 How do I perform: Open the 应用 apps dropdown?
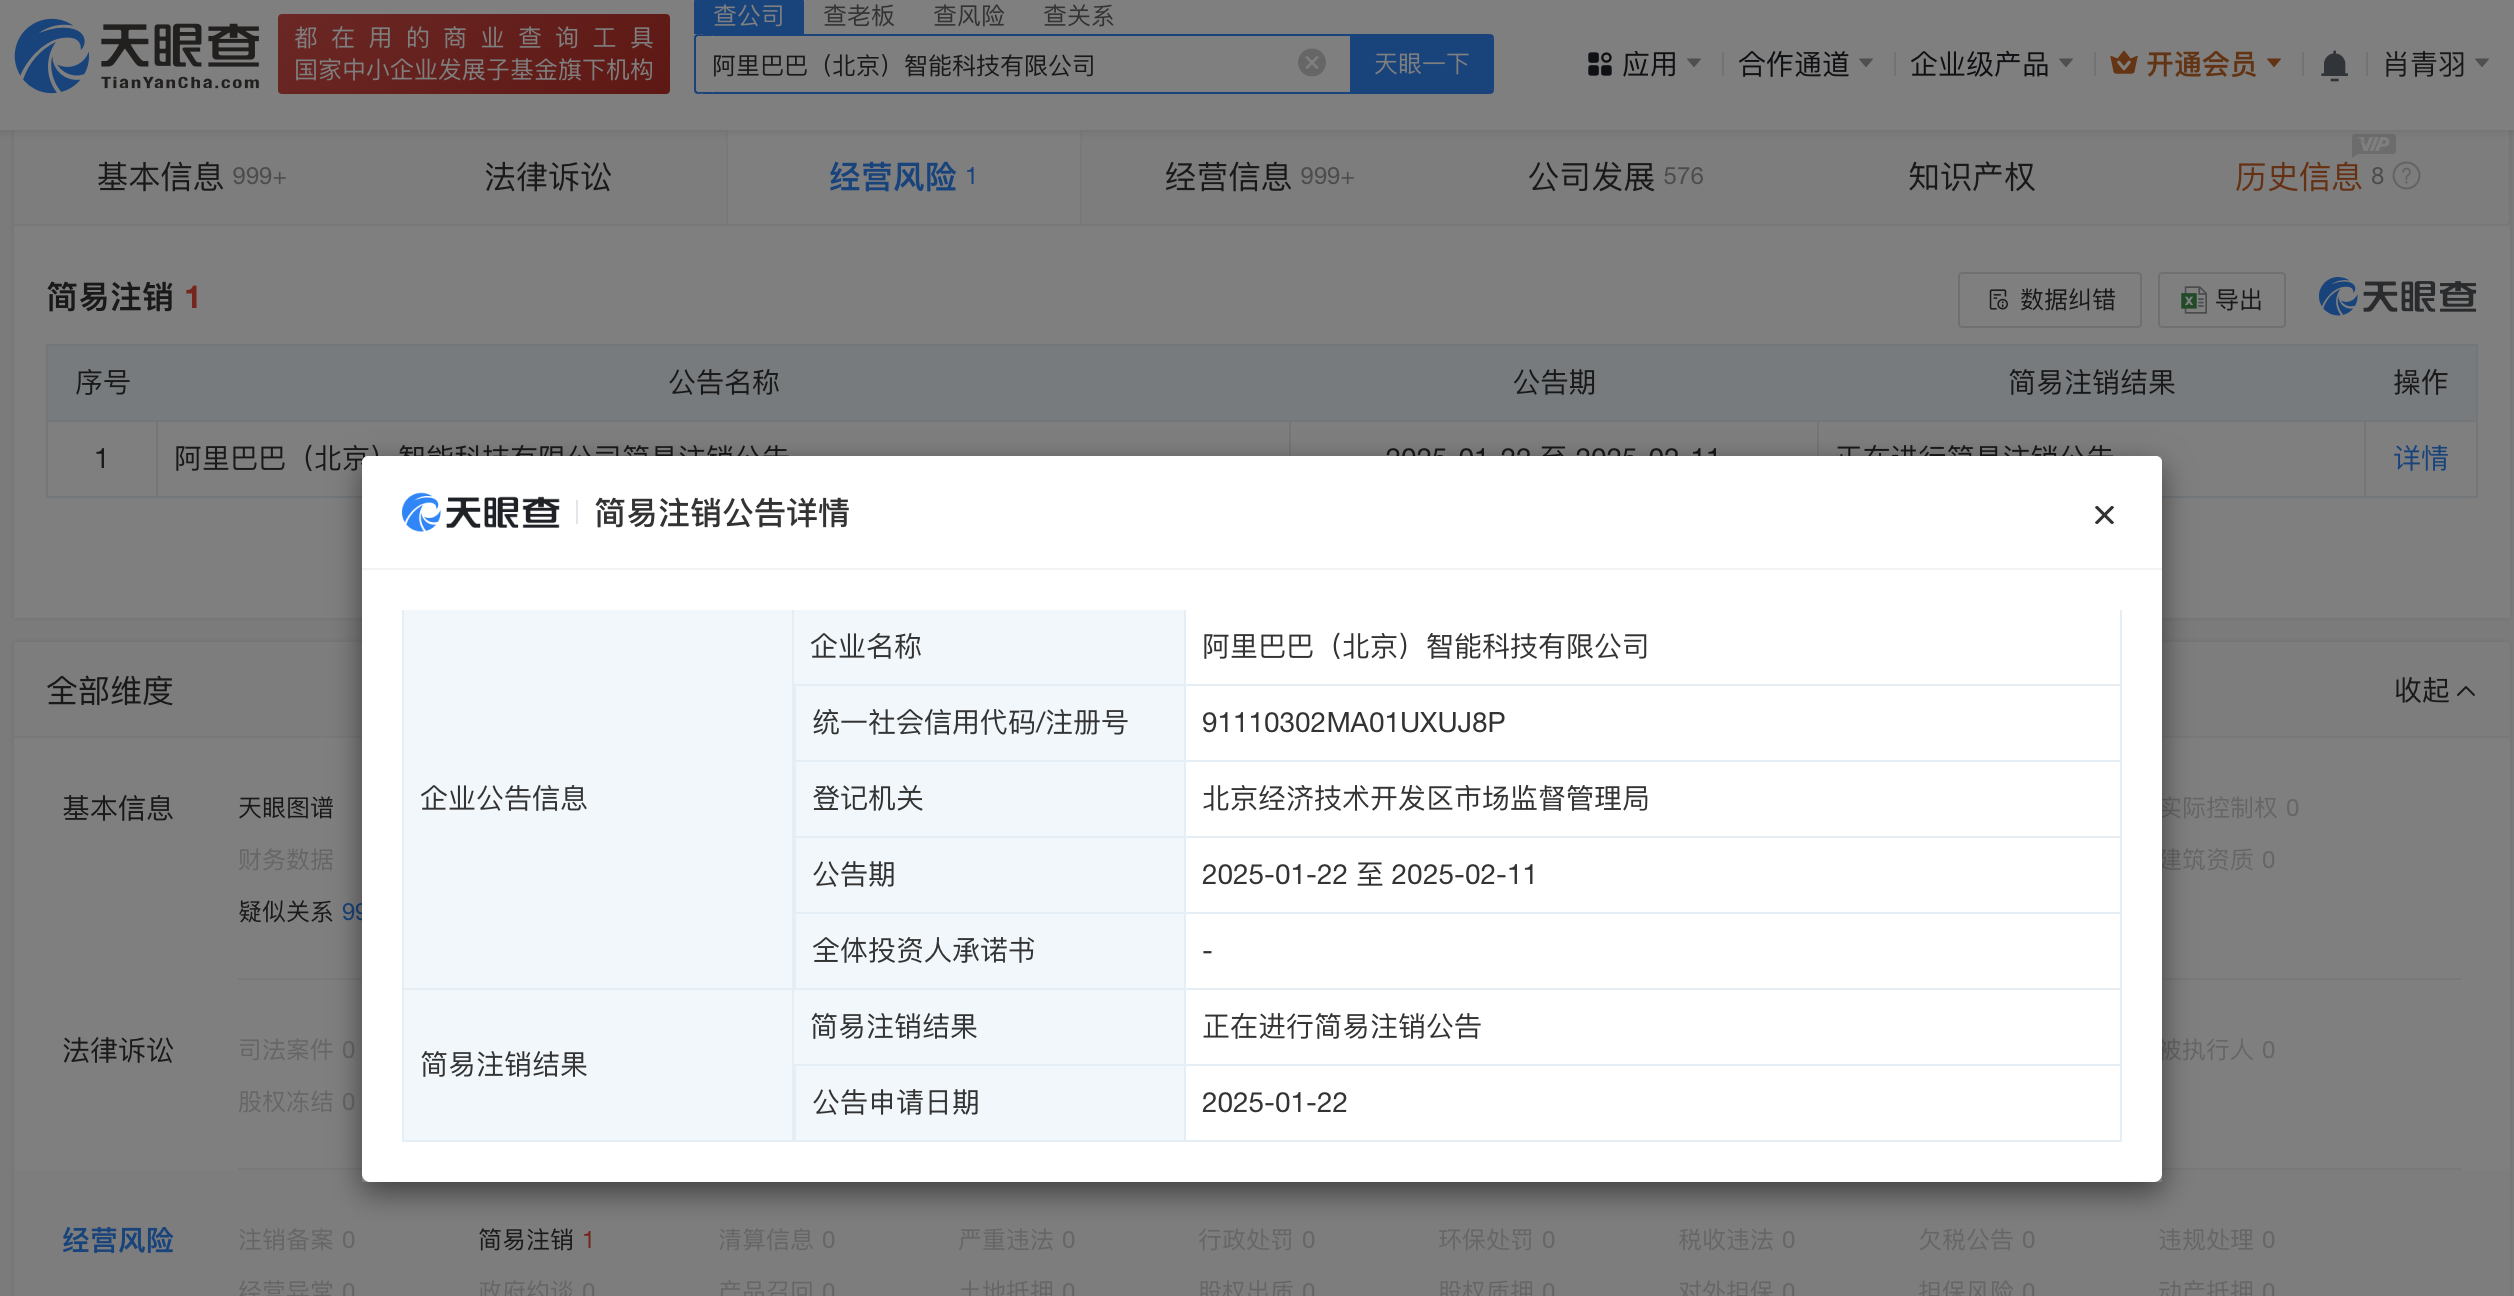pyautogui.click(x=1645, y=65)
